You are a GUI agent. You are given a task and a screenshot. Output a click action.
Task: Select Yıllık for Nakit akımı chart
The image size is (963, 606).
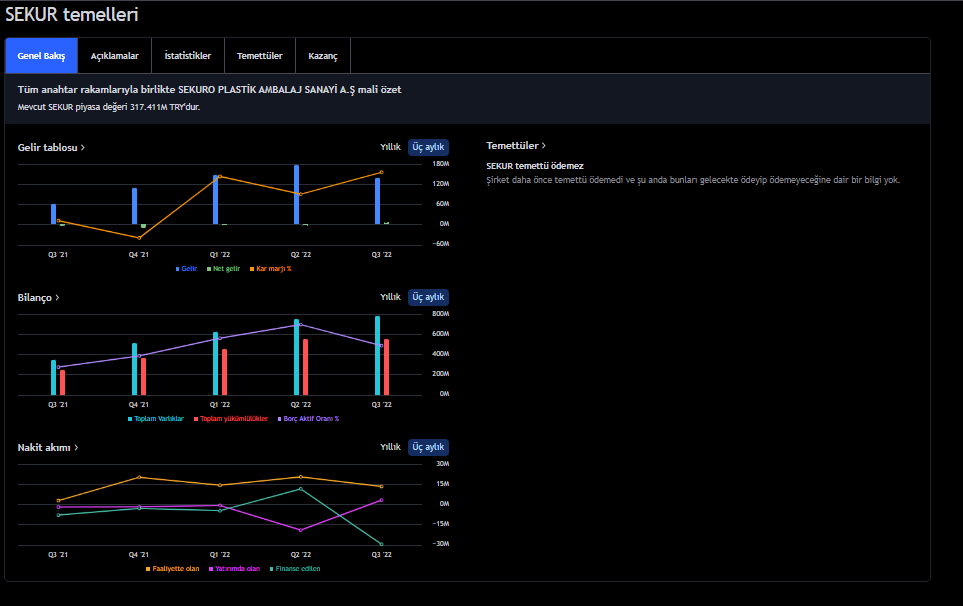pos(390,446)
